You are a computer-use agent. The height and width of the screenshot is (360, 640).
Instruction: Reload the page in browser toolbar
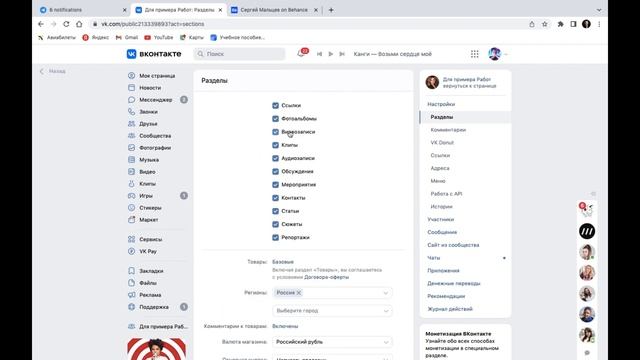point(66,24)
